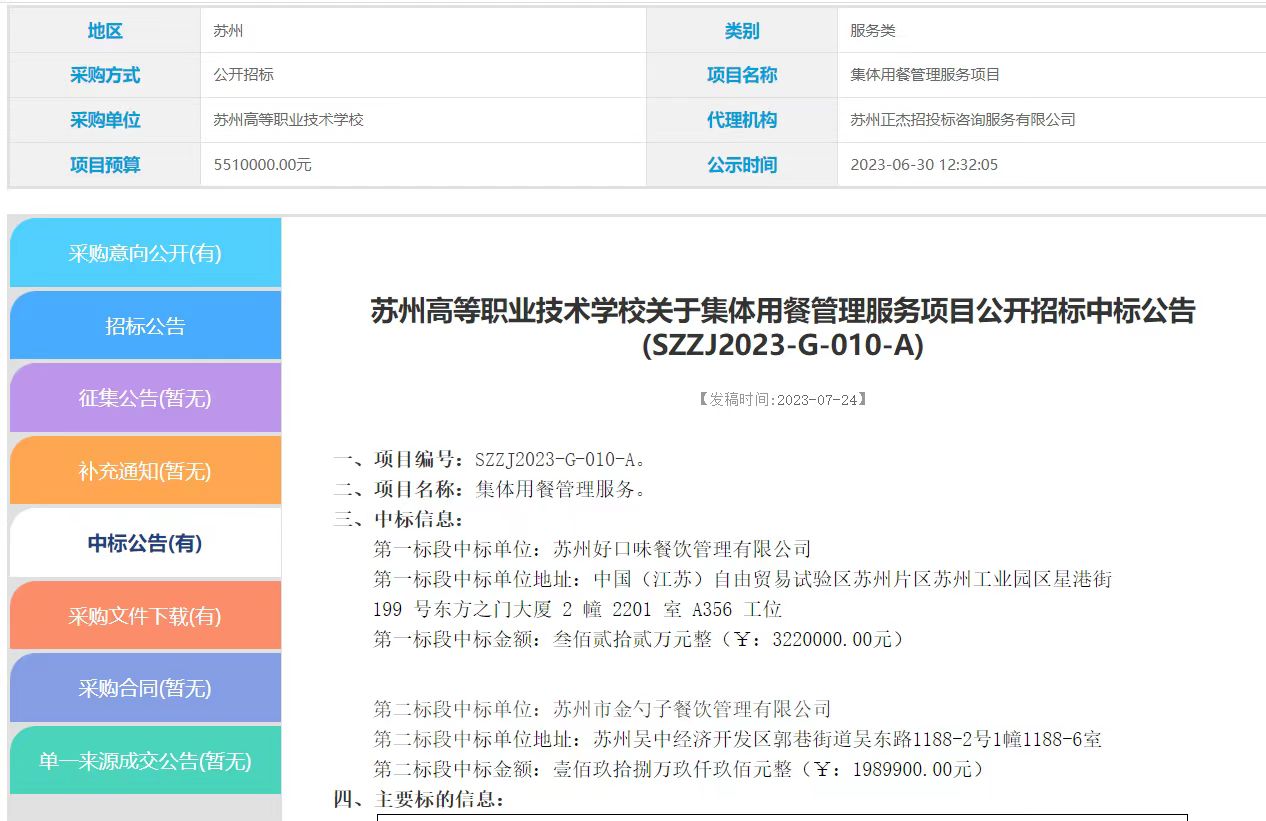This screenshot has height=821, width=1266.
Task: Select the 中标公告(有) tab
Action: [x=145, y=543]
